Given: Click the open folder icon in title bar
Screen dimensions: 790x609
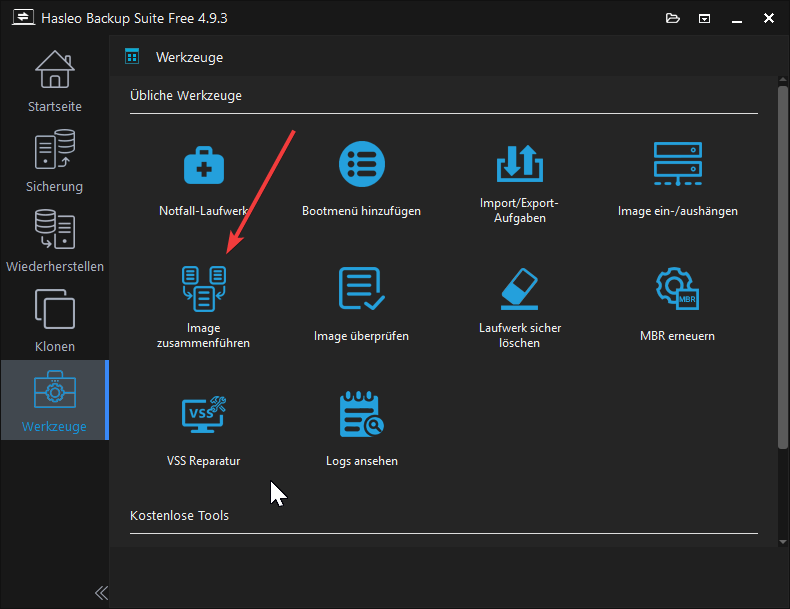Looking at the screenshot, I should click(673, 19).
